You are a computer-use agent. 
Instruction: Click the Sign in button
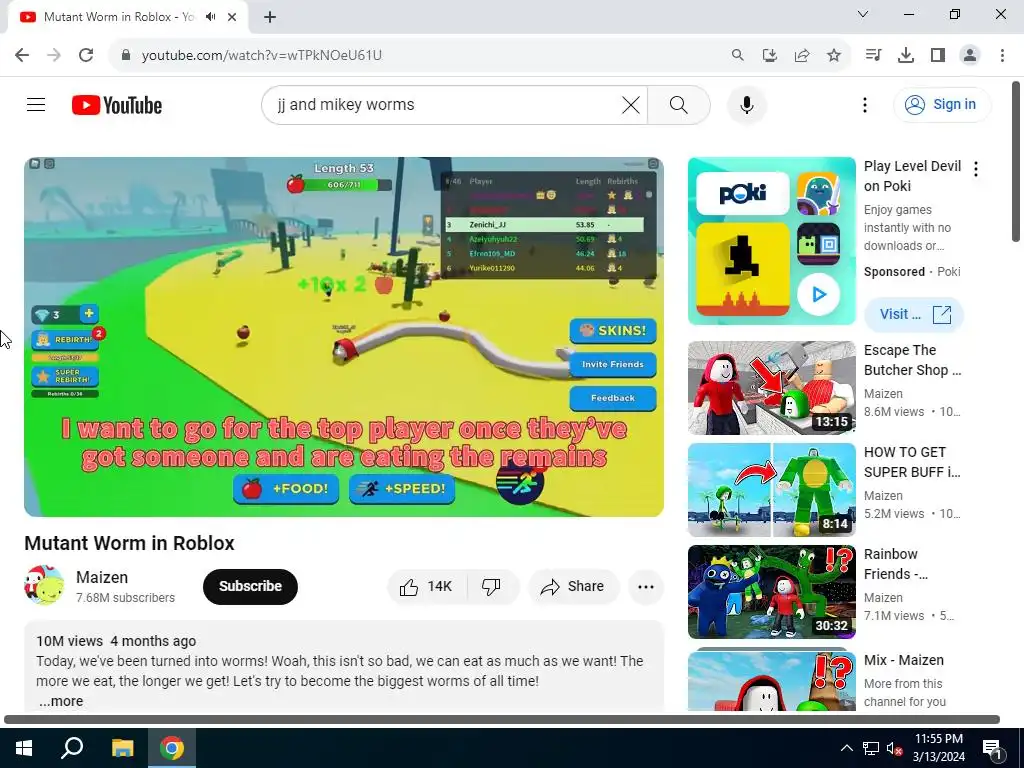click(942, 104)
